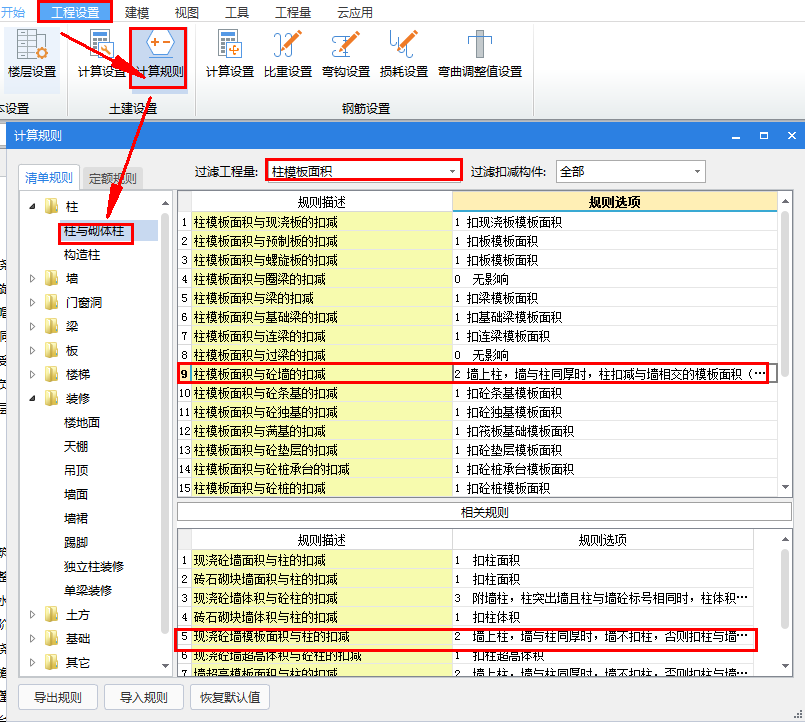The width and height of the screenshot is (805, 722).
Task: Expand the 基础 tree node
Action: (x=32, y=638)
